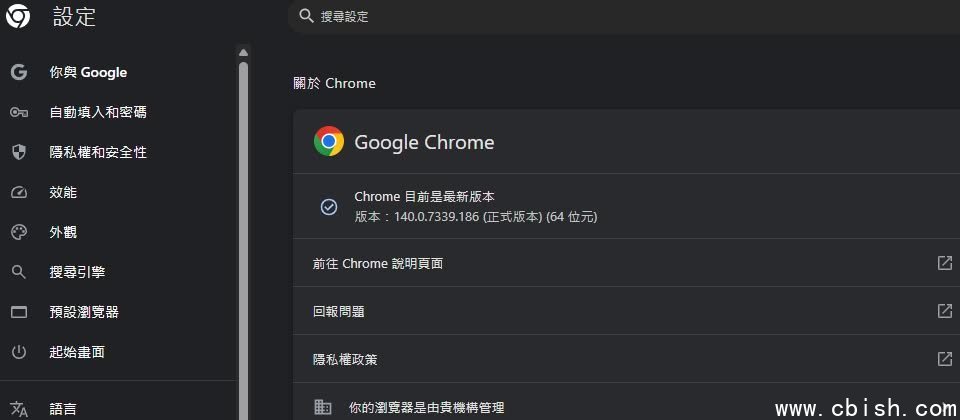Click the palette icon for 外觀

click(19, 232)
